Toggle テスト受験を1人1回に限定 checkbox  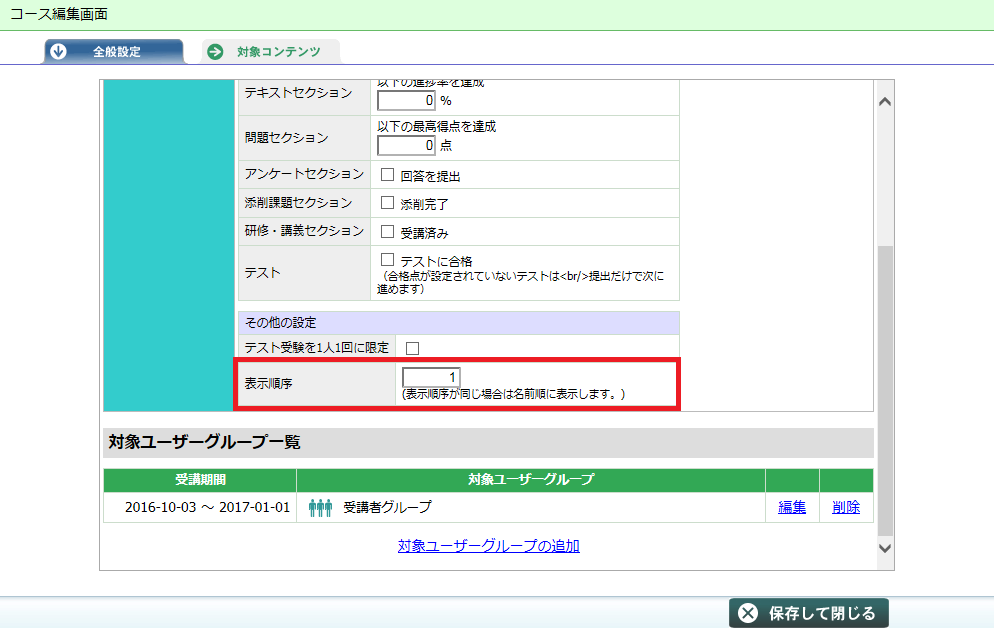413,348
